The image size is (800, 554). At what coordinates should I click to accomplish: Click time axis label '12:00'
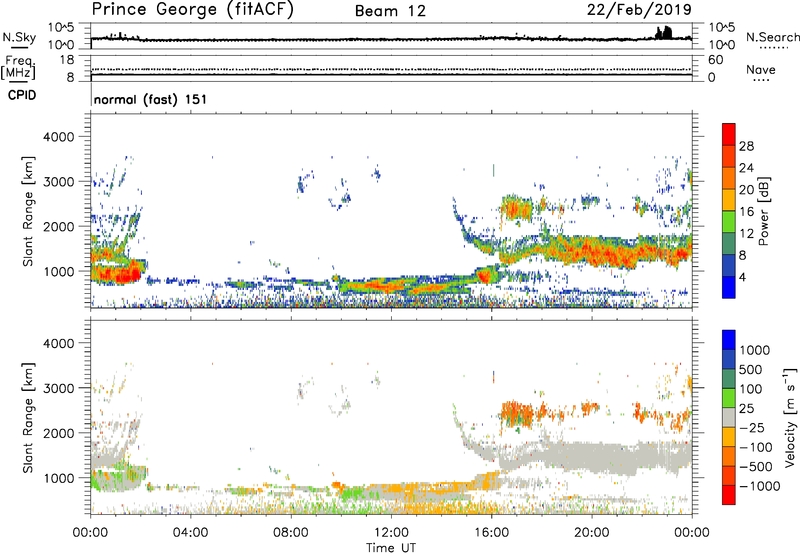click(x=391, y=533)
